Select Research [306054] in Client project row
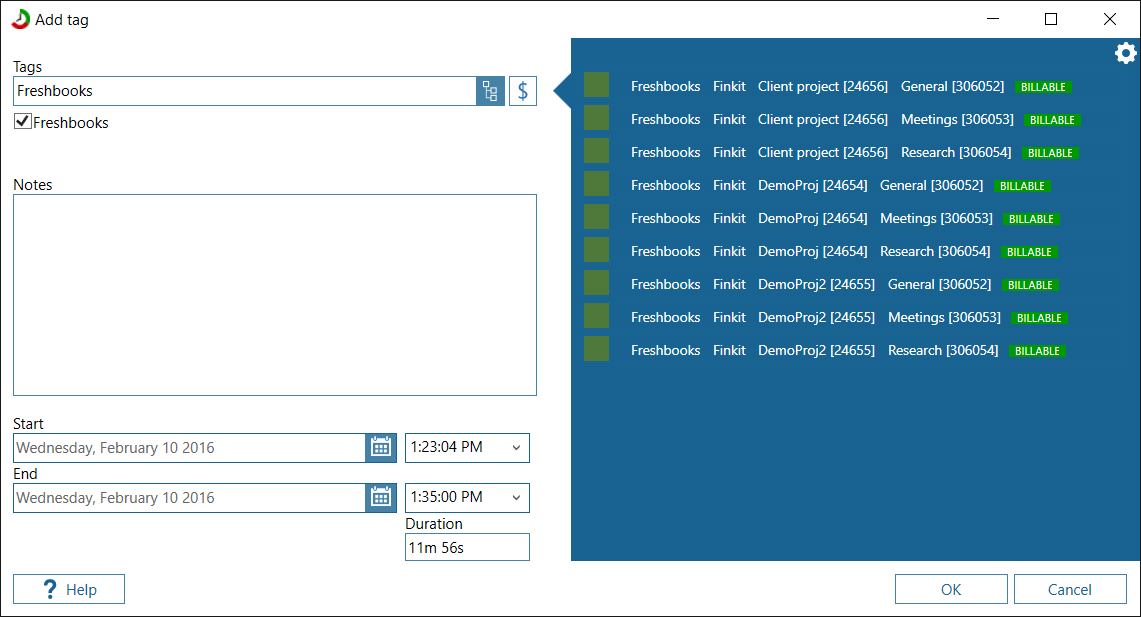1141x617 pixels. pyautogui.click(x=956, y=152)
